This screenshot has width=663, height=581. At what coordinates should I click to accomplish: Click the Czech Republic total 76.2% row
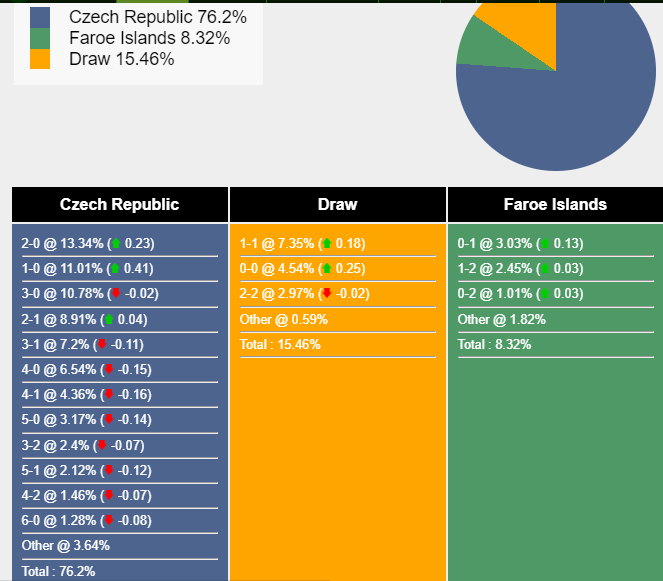click(x=59, y=571)
